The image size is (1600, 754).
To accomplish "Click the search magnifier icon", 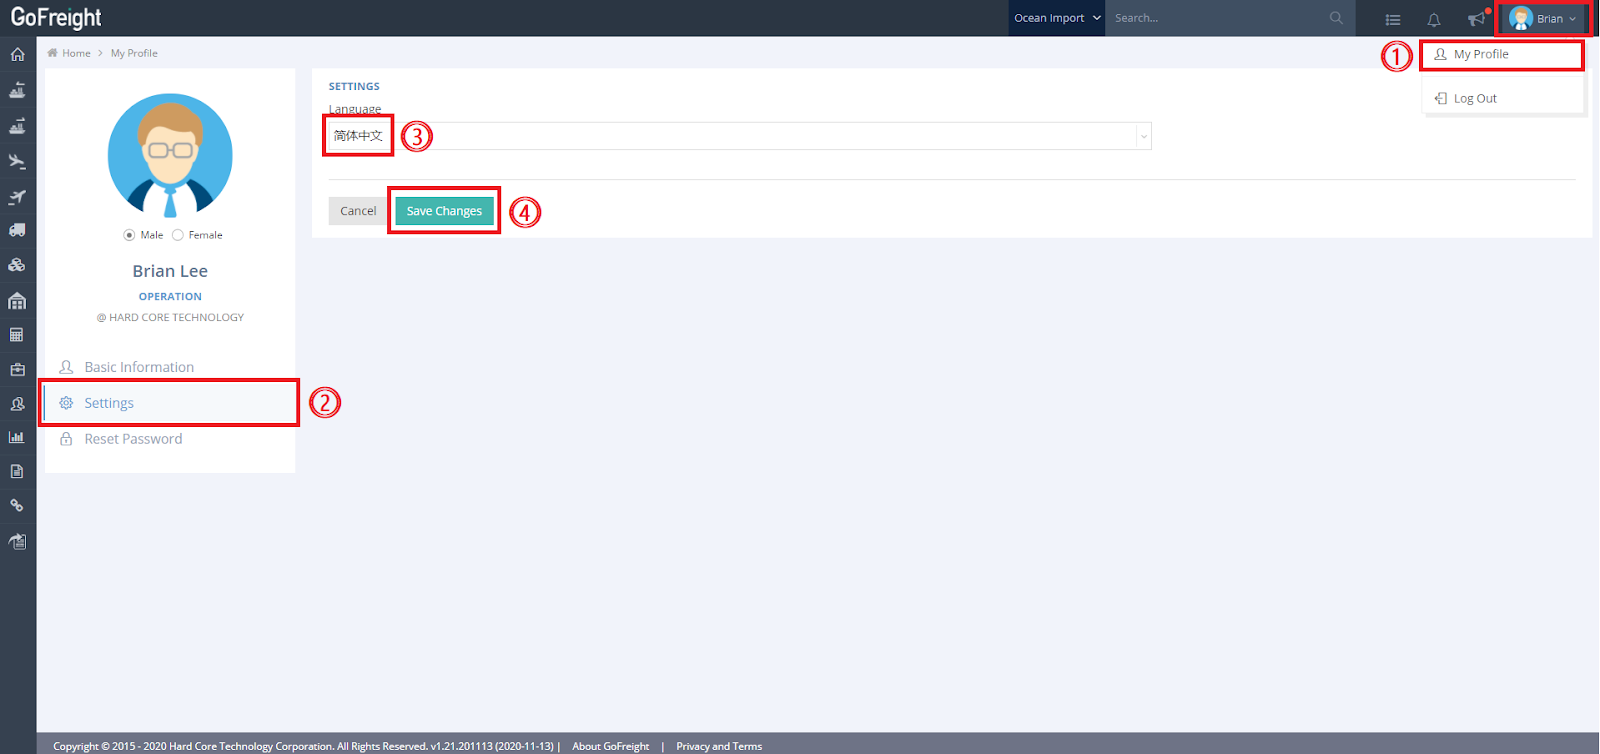I will pos(1336,18).
